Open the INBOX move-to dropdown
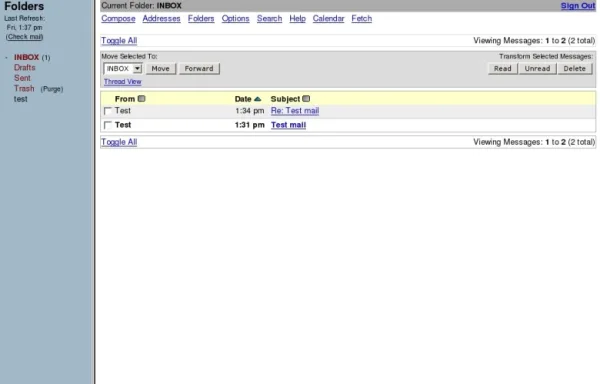This screenshot has height=384, width=600. (123, 68)
